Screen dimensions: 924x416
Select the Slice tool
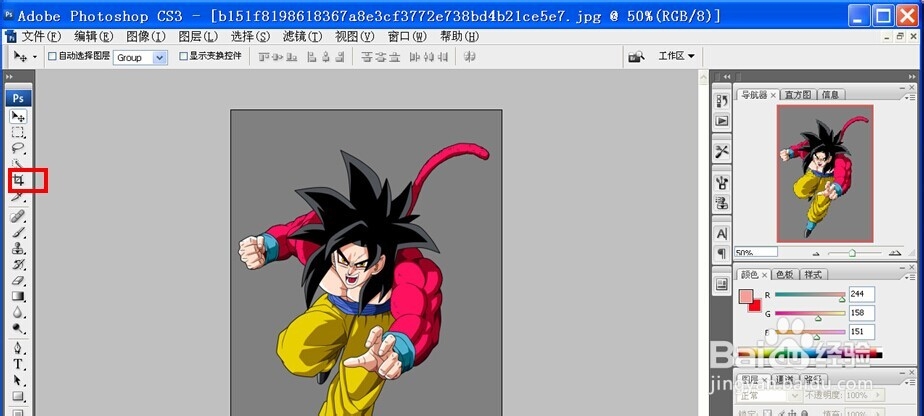[x=18, y=197]
